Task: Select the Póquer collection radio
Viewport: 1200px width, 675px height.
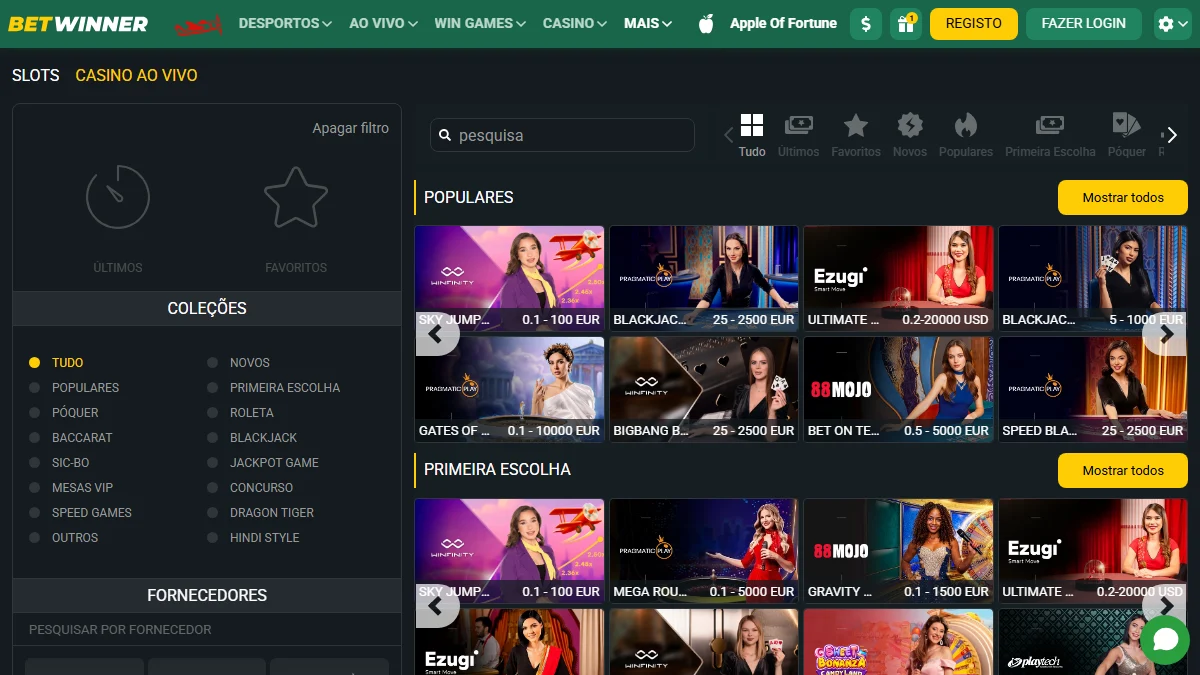Action: coord(35,413)
